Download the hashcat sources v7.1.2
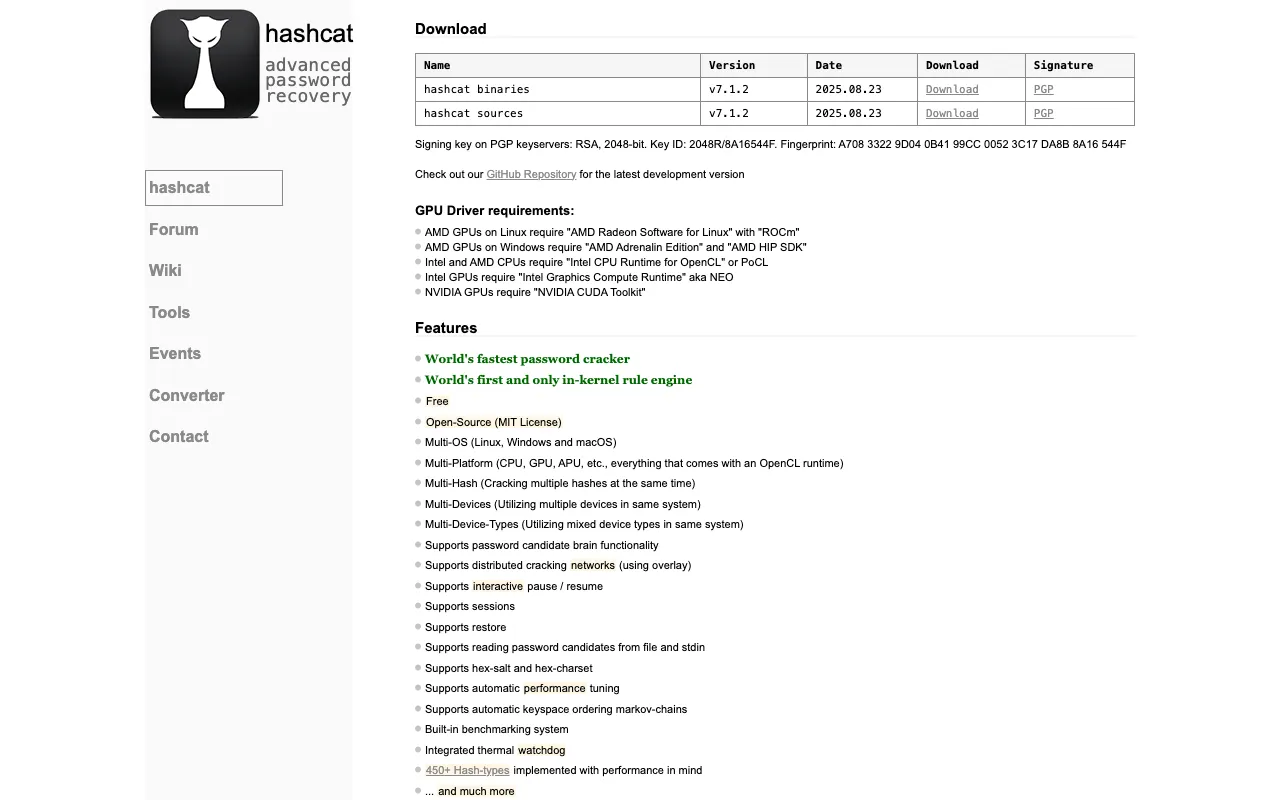The height and width of the screenshot is (800, 1280). [950, 113]
